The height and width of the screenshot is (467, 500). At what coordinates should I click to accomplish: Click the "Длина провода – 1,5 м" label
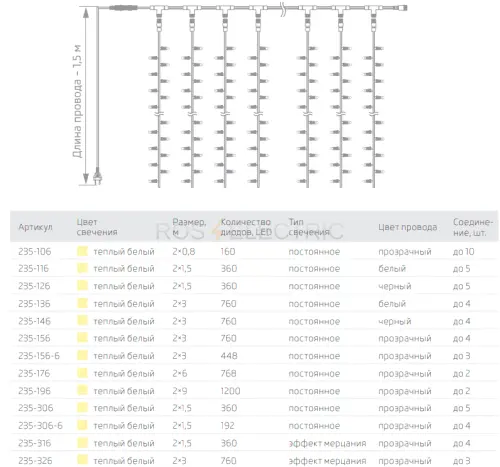77,101
